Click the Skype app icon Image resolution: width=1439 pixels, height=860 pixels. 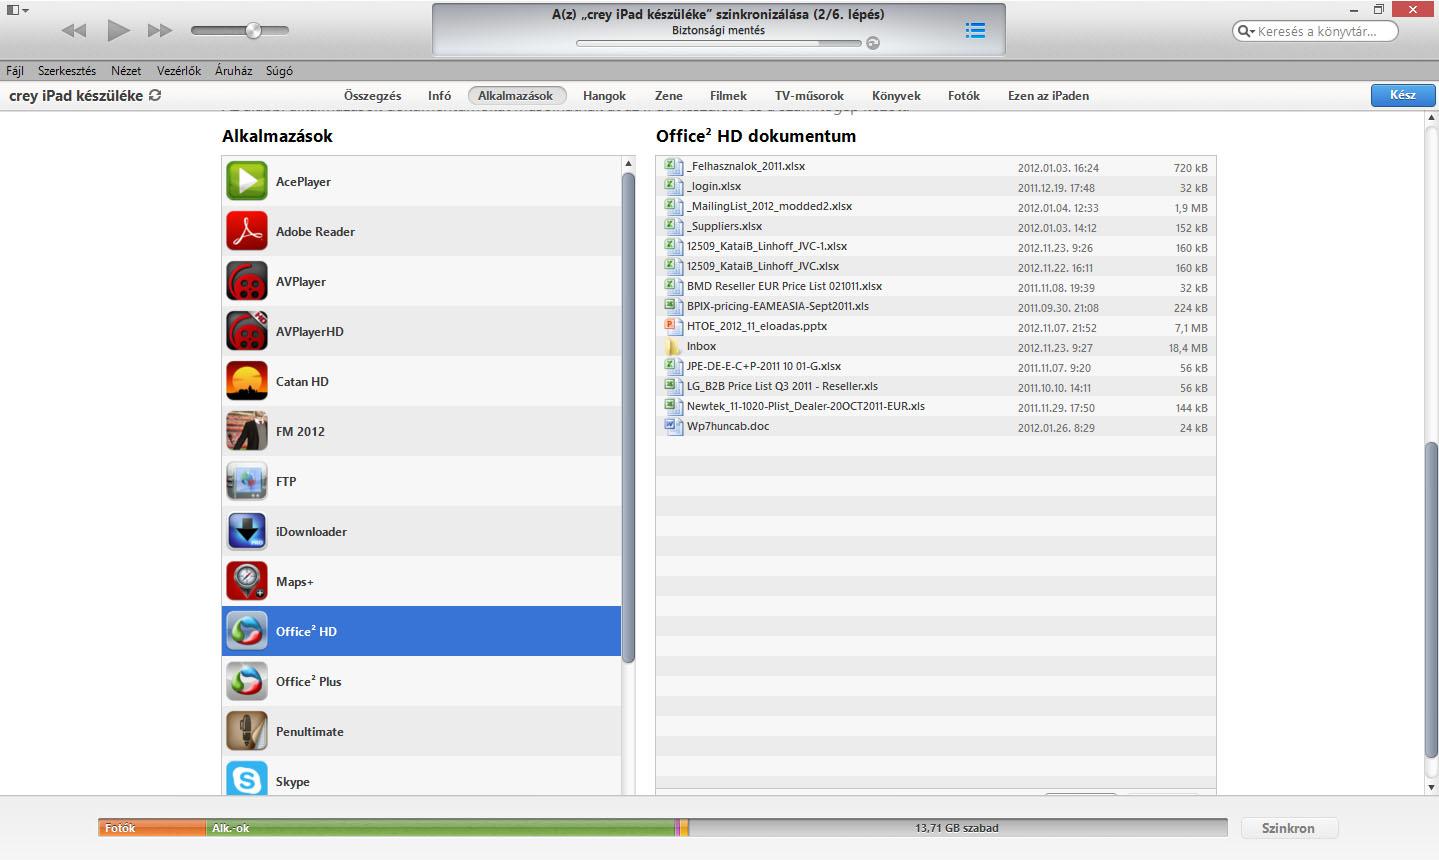tap(247, 779)
